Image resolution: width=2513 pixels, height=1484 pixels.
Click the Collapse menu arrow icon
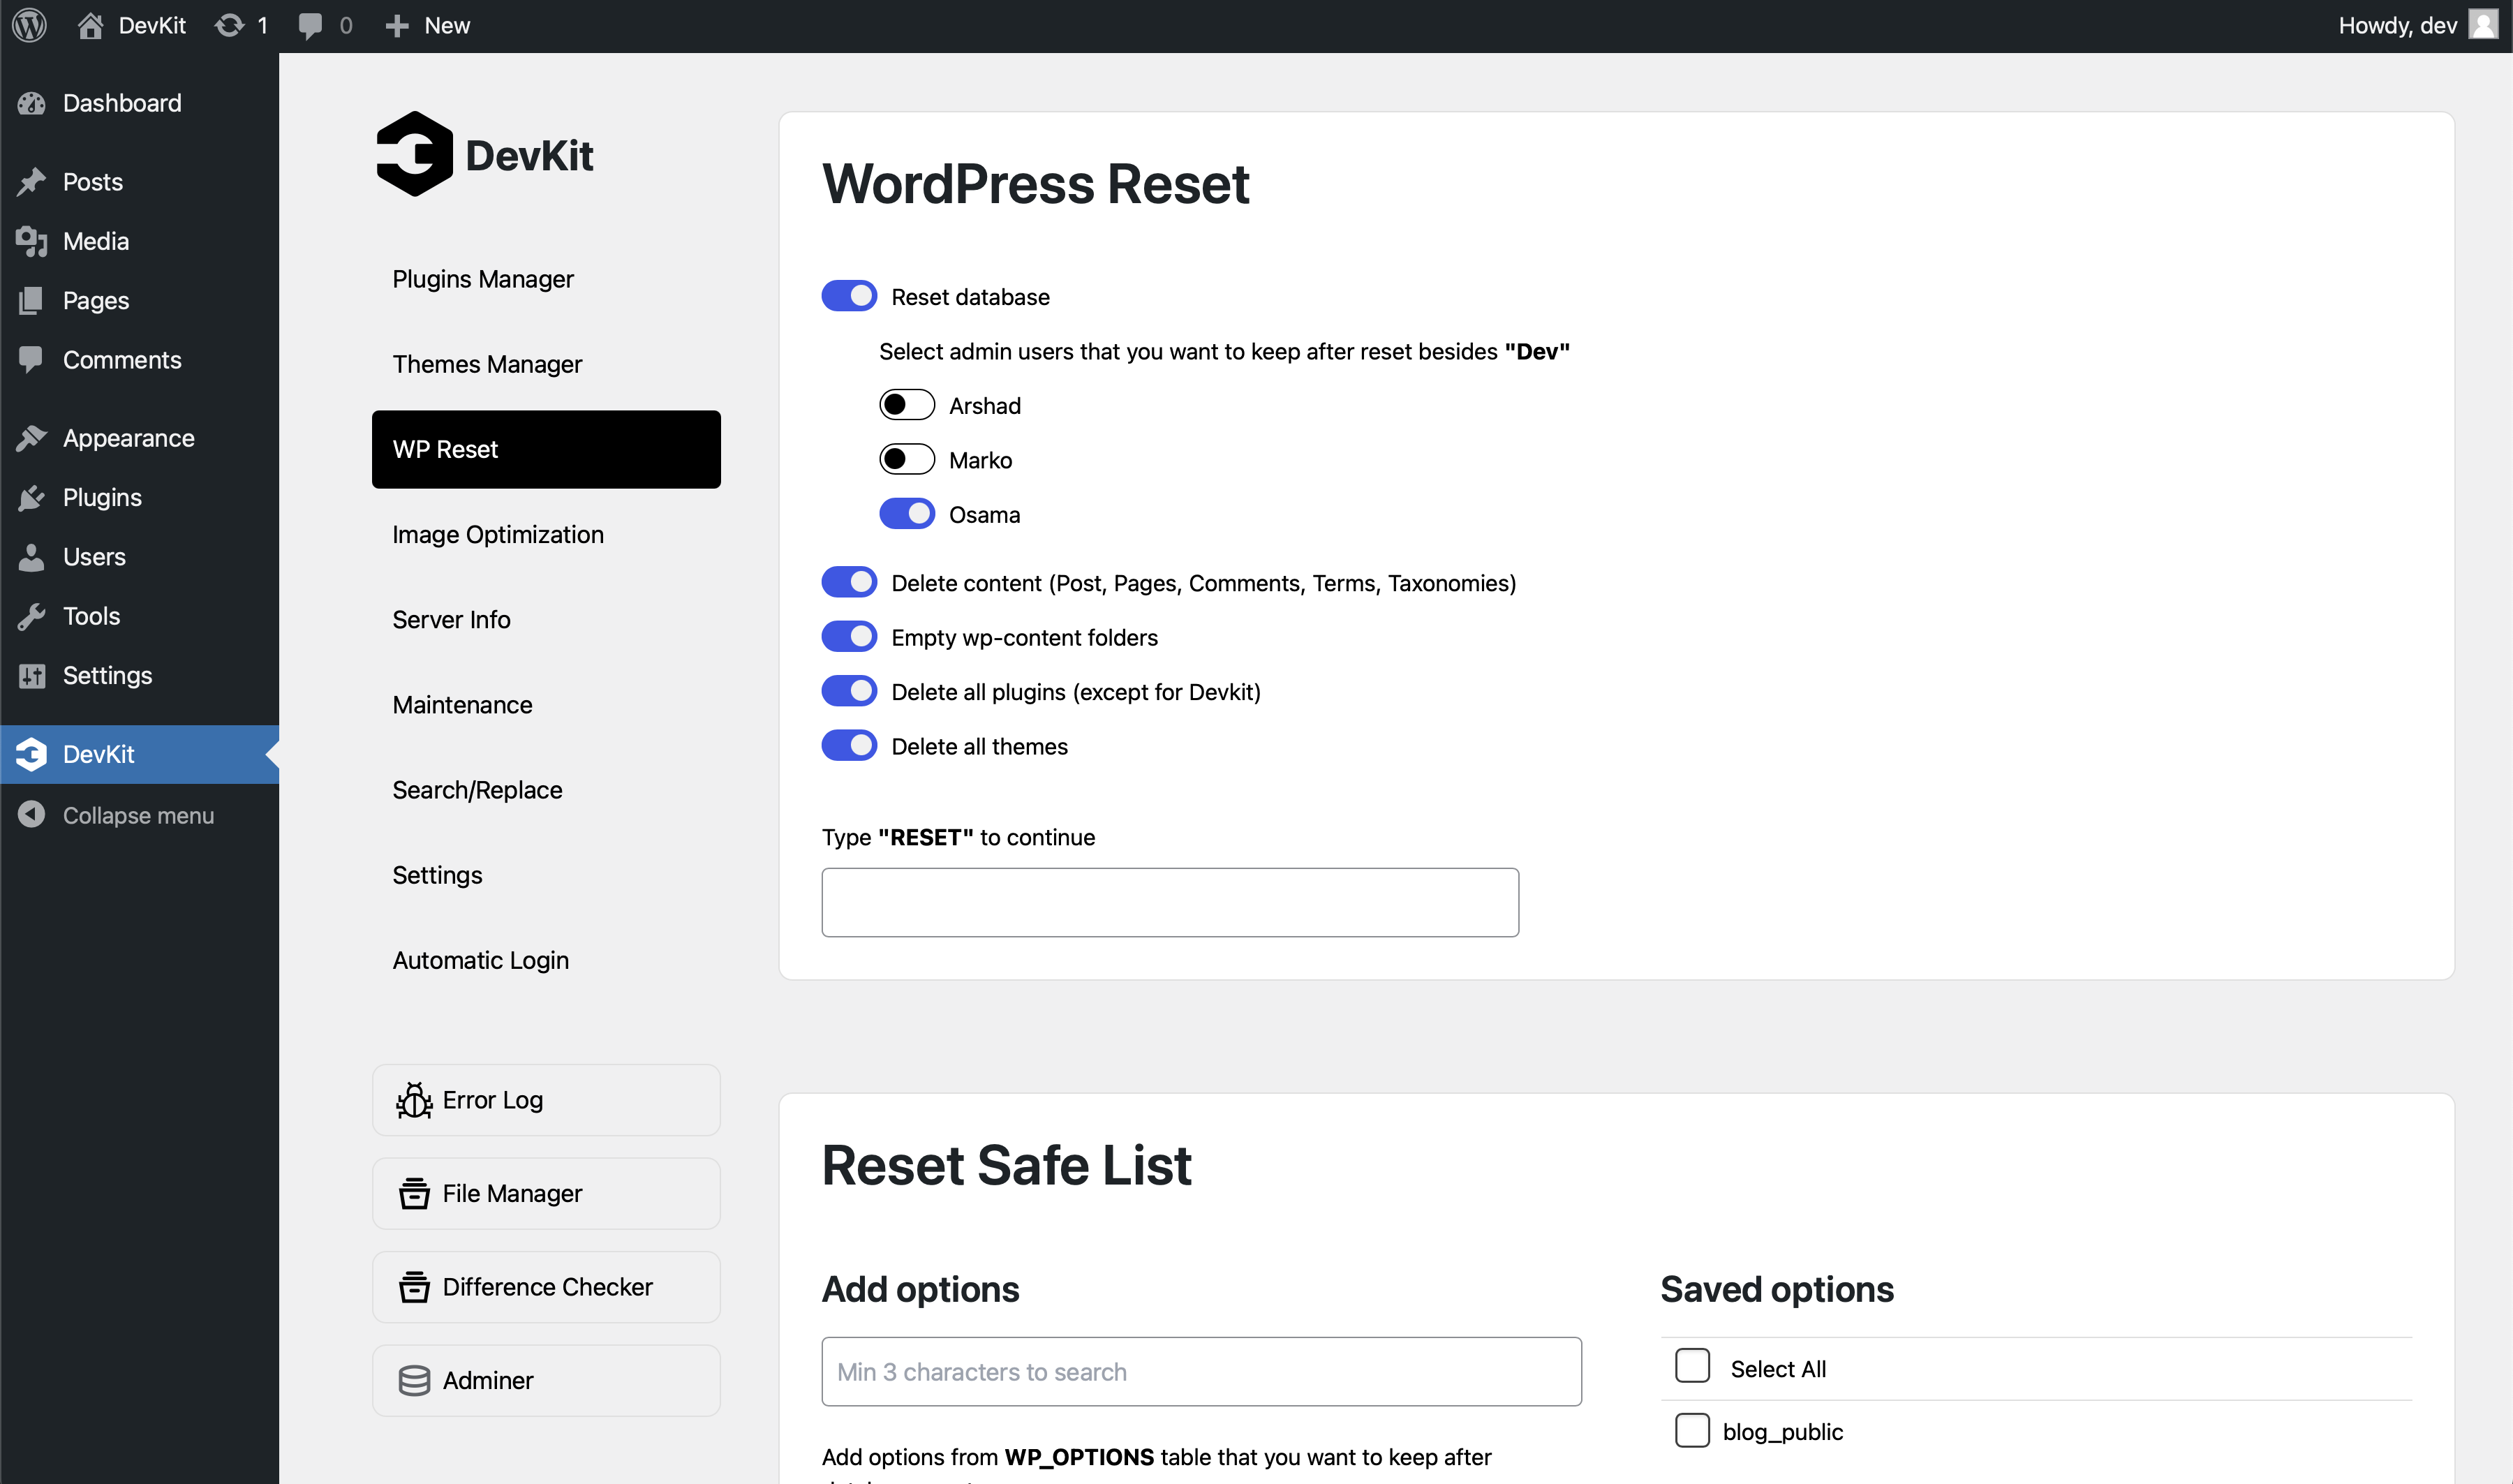(x=32, y=814)
